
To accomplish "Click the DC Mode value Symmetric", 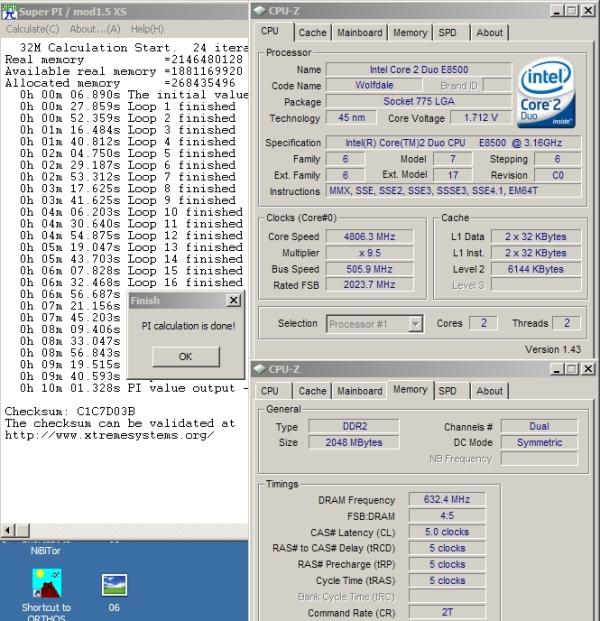I will coord(539,442).
